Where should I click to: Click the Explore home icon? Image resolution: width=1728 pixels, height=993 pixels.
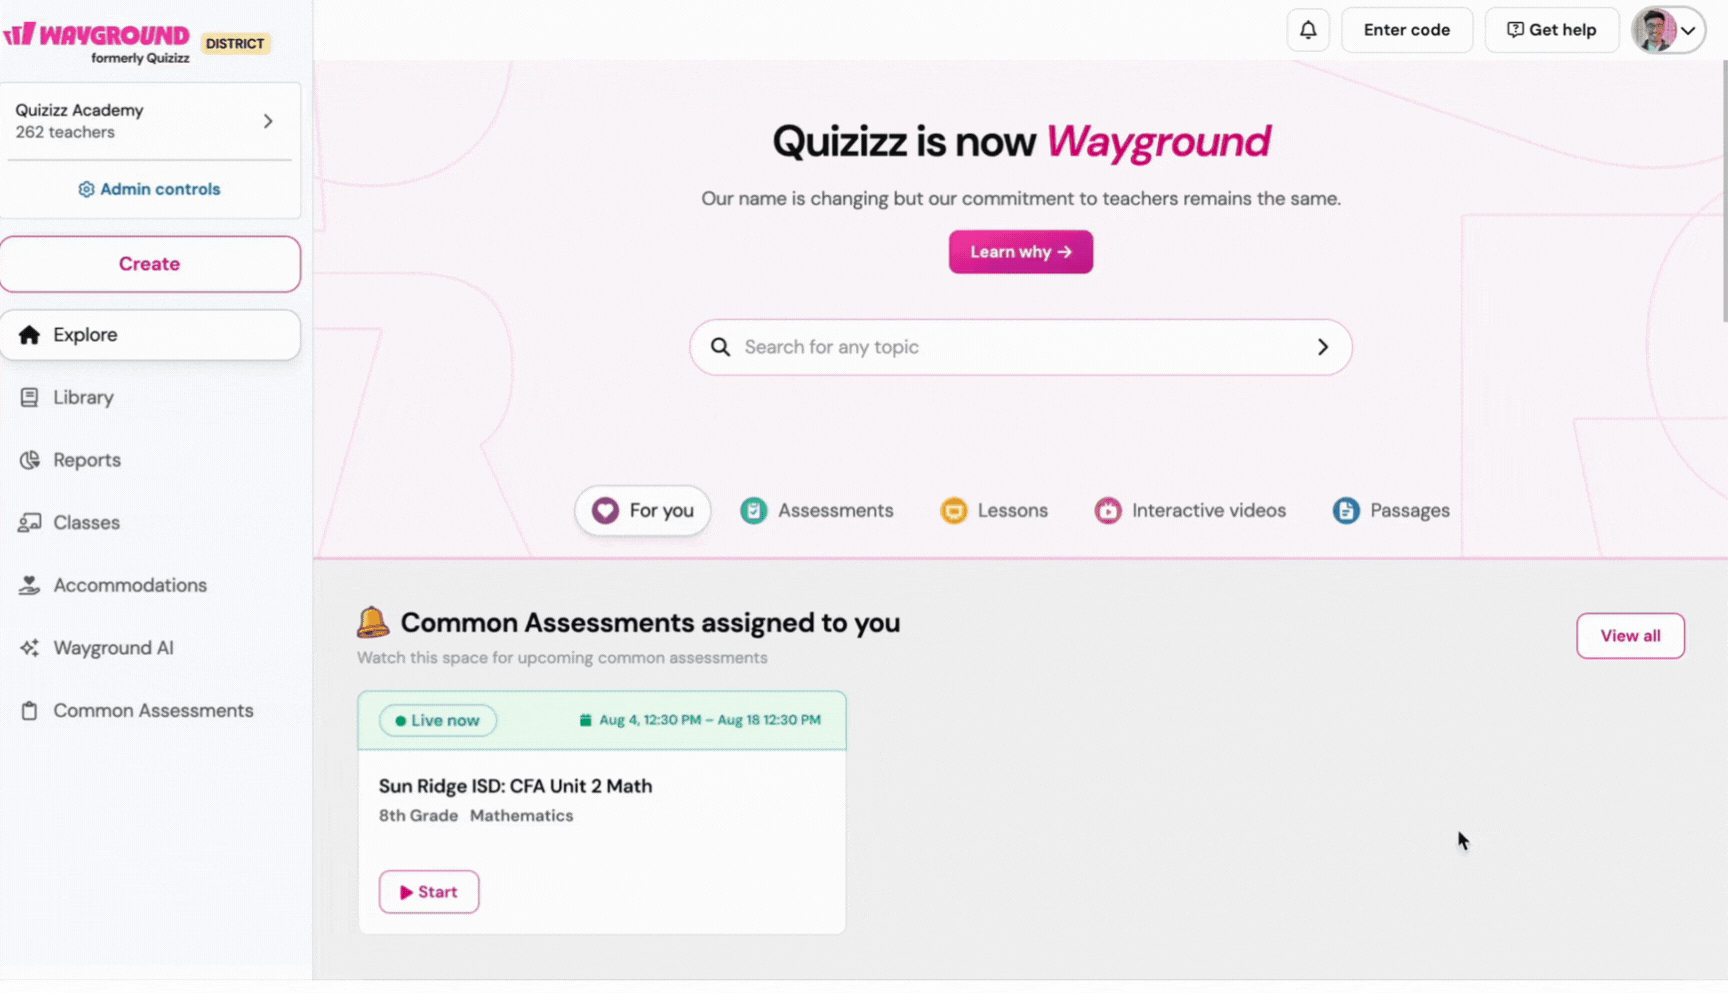(29, 335)
